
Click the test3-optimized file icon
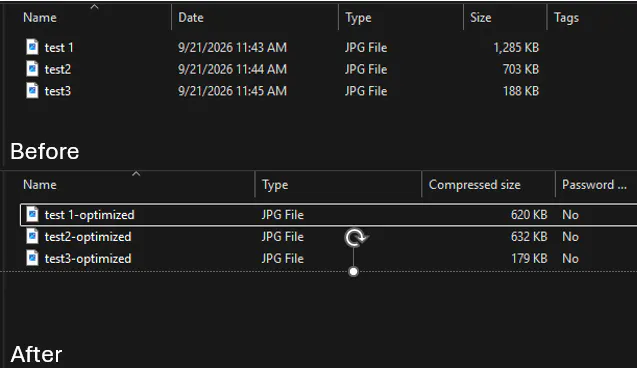click(32, 258)
